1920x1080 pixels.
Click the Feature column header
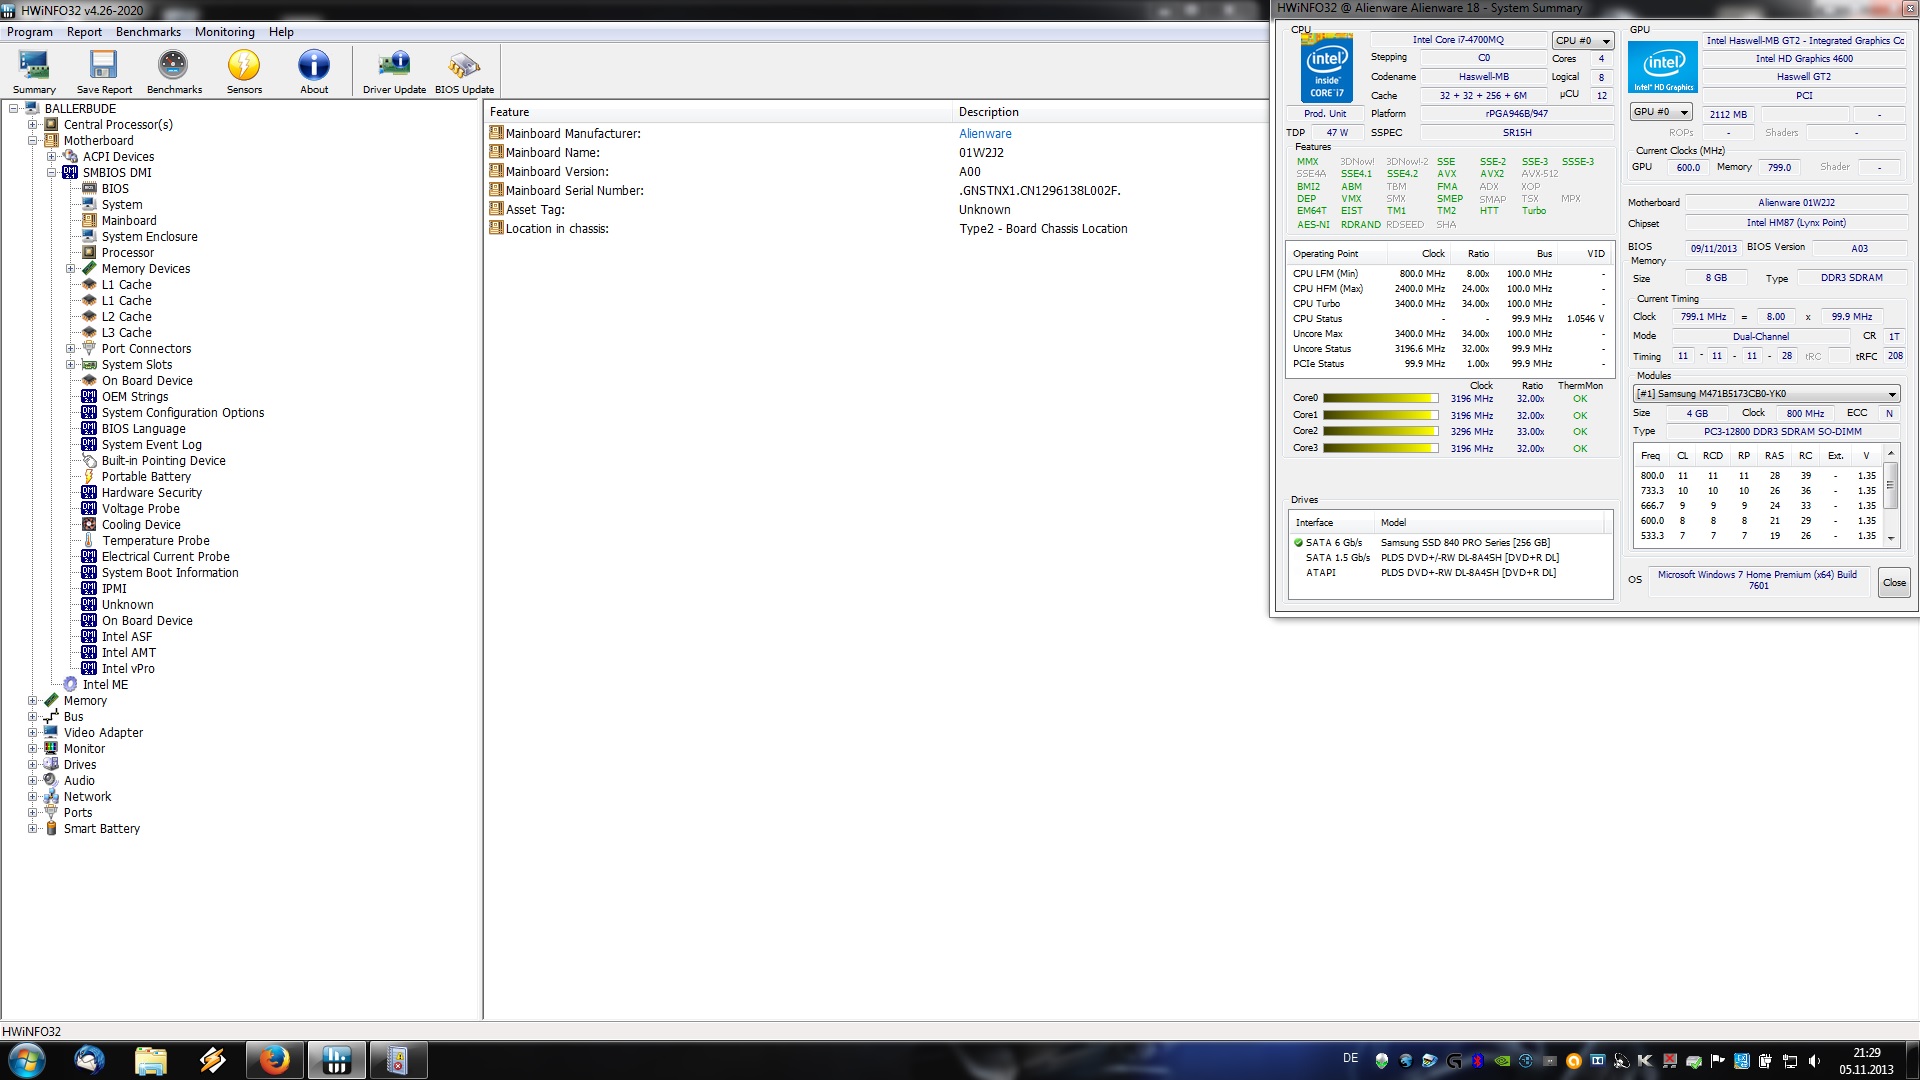tap(719, 112)
